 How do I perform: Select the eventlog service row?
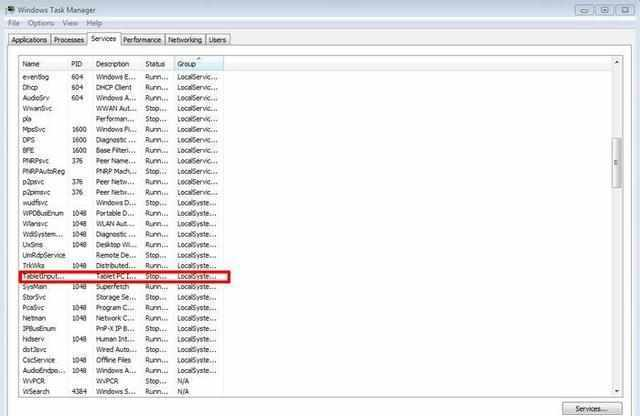pyautogui.click(x=121, y=77)
